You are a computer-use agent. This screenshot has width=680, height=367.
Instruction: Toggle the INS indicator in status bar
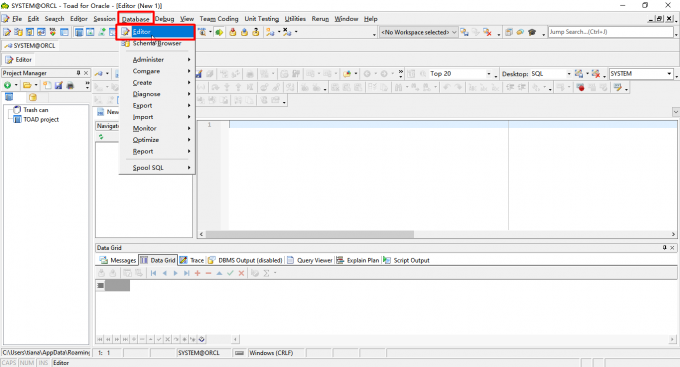[x=43, y=363]
